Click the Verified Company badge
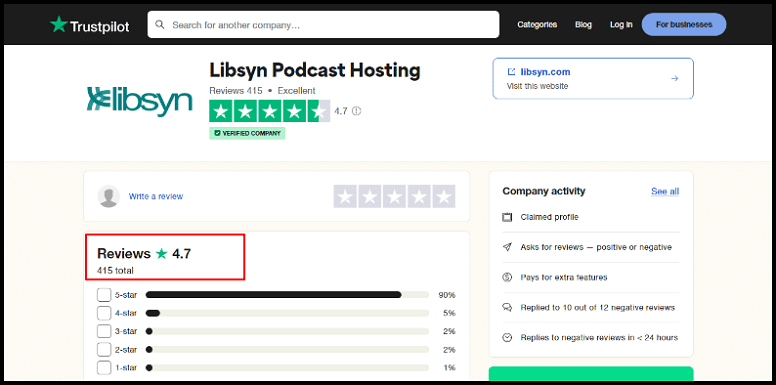Viewport: 776px width, 385px height. 247,133
